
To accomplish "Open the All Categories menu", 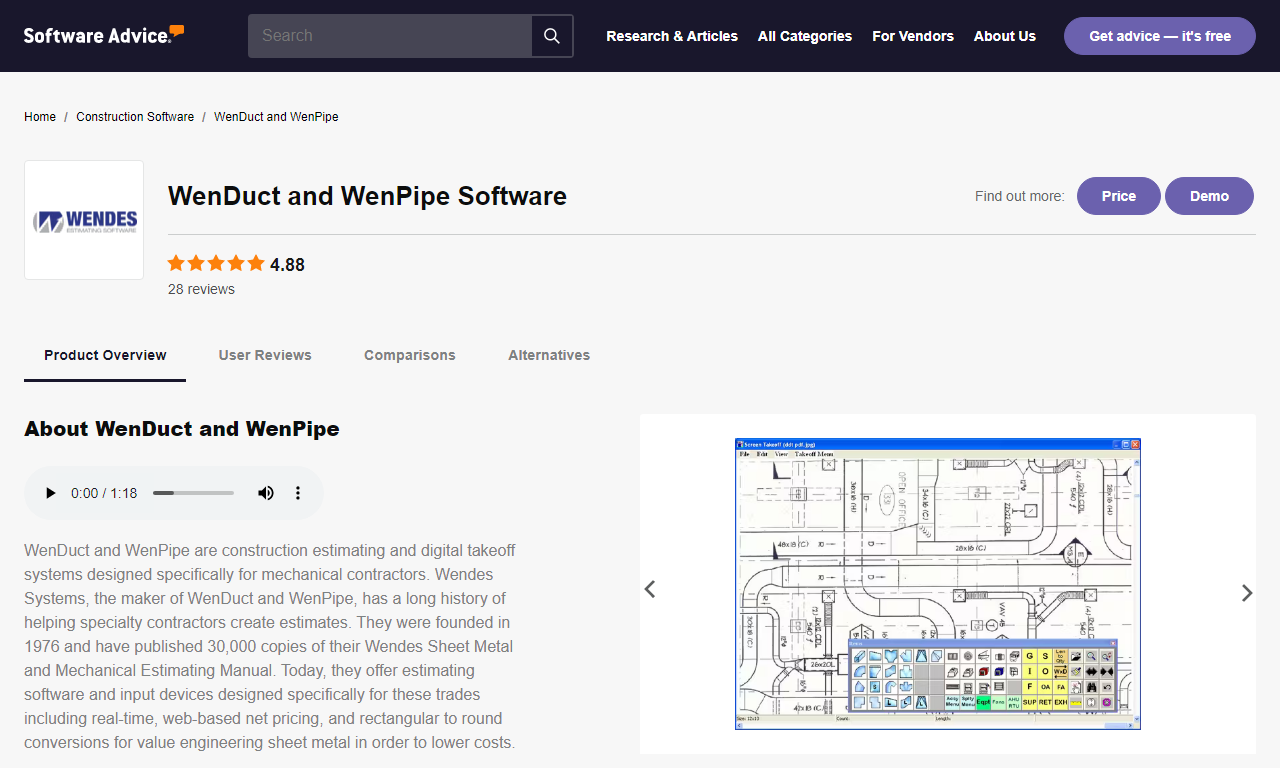I will pos(805,36).
